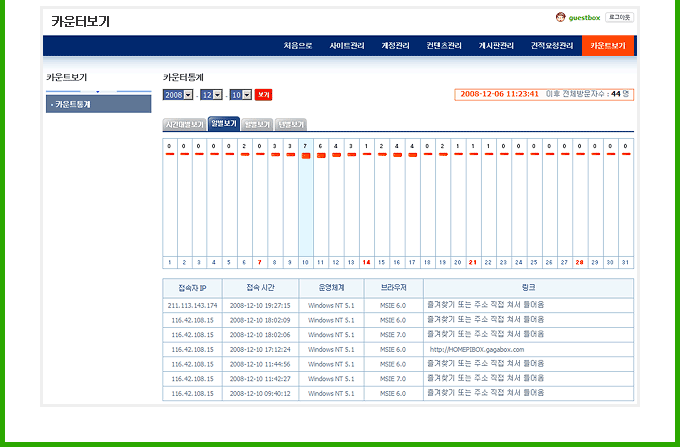This screenshot has width=680, height=447.
Task: Go to 계정관리 in navigation bar
Action: (x=395, y=46)
